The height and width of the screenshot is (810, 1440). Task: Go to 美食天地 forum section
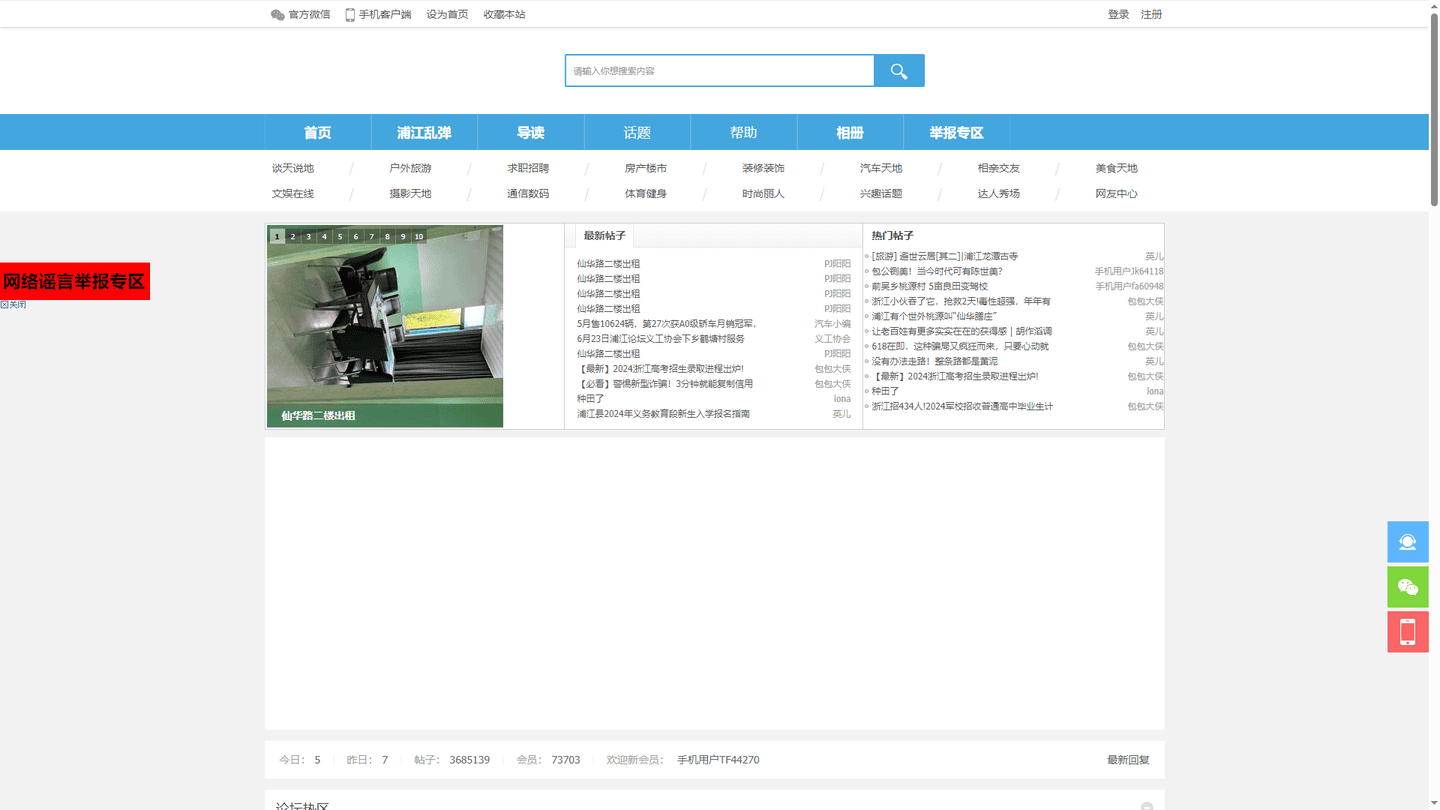[x=1116, y=168]
